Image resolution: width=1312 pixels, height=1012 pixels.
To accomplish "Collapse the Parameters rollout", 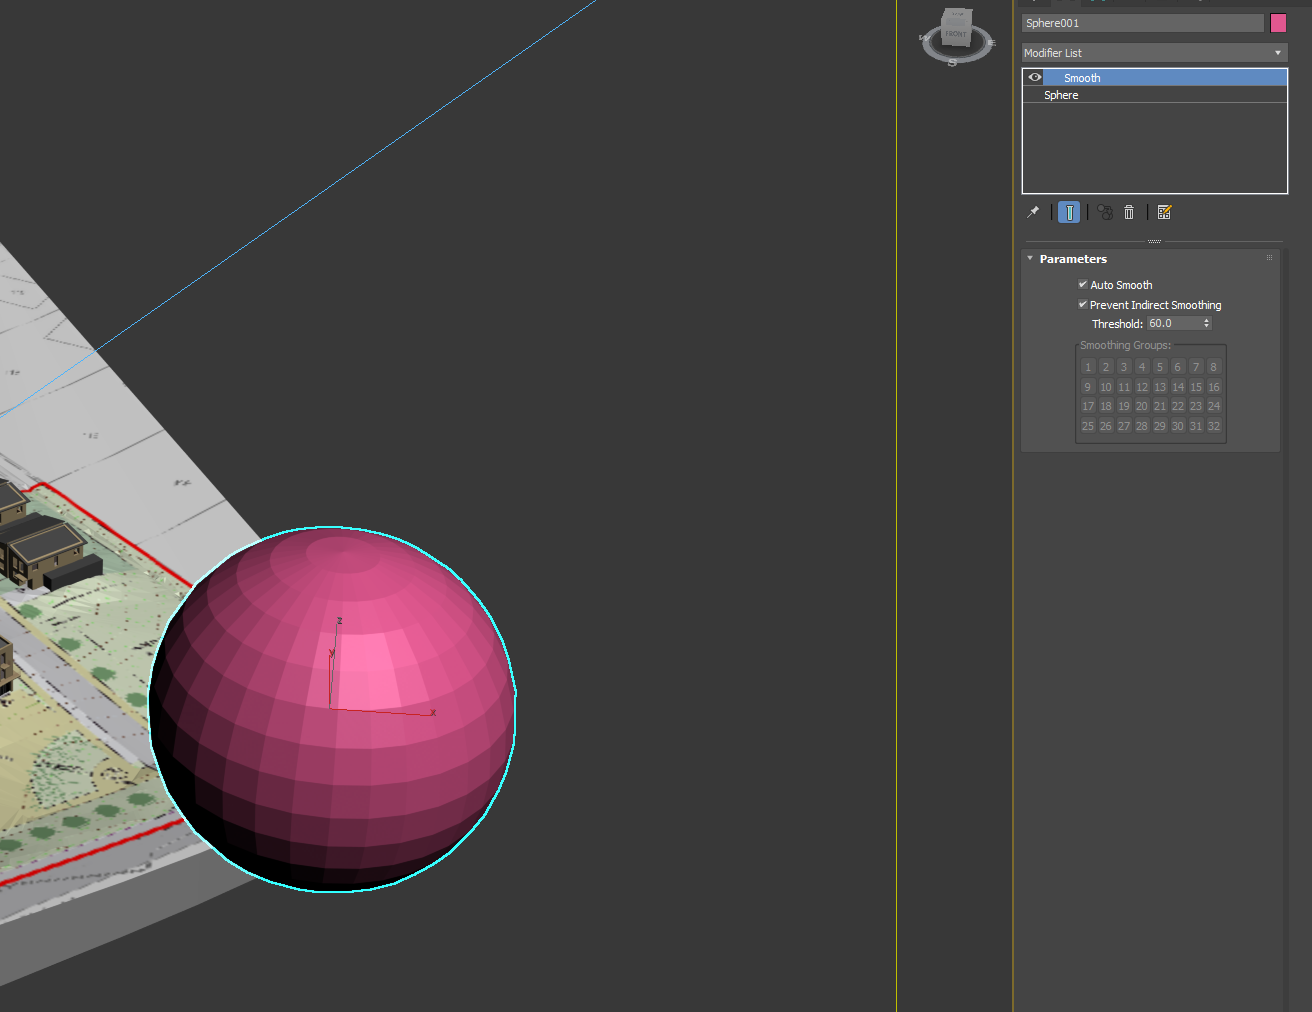I will (x=1073, y=259).
